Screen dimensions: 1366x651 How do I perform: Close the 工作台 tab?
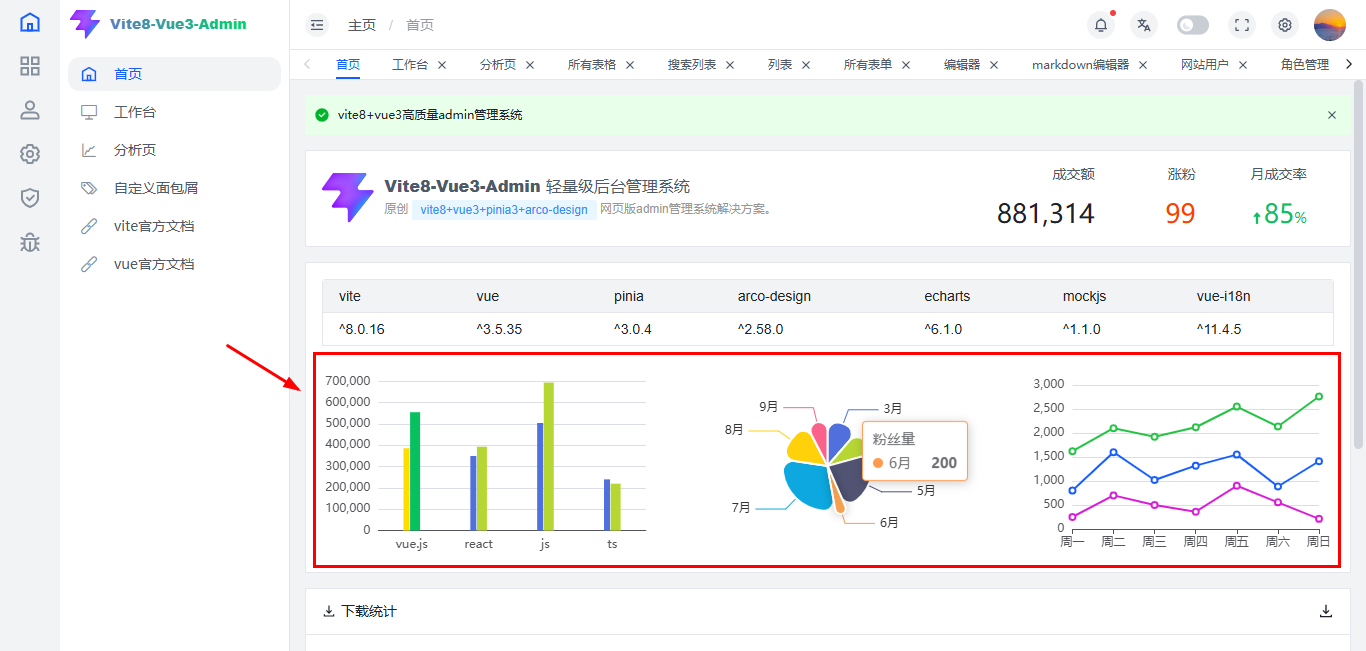(x=442, y=64)
